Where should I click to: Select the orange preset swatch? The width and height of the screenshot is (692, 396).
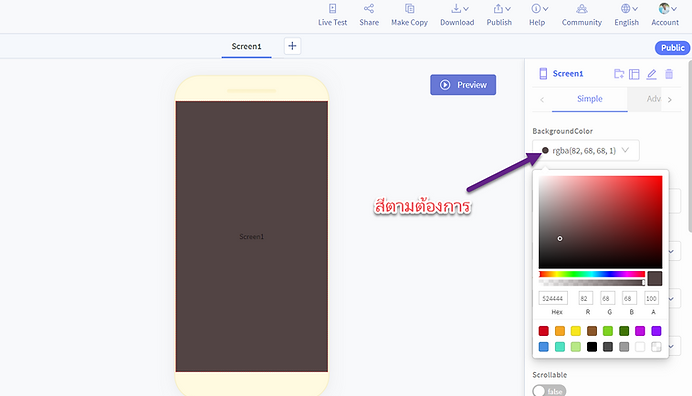560,331
